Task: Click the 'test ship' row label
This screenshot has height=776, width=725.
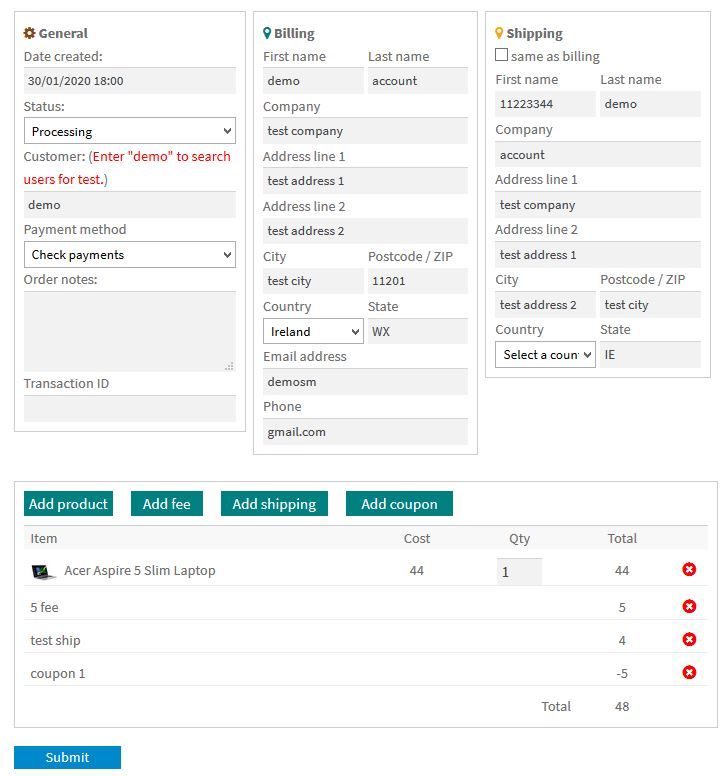Action: [x=55, y=640]
